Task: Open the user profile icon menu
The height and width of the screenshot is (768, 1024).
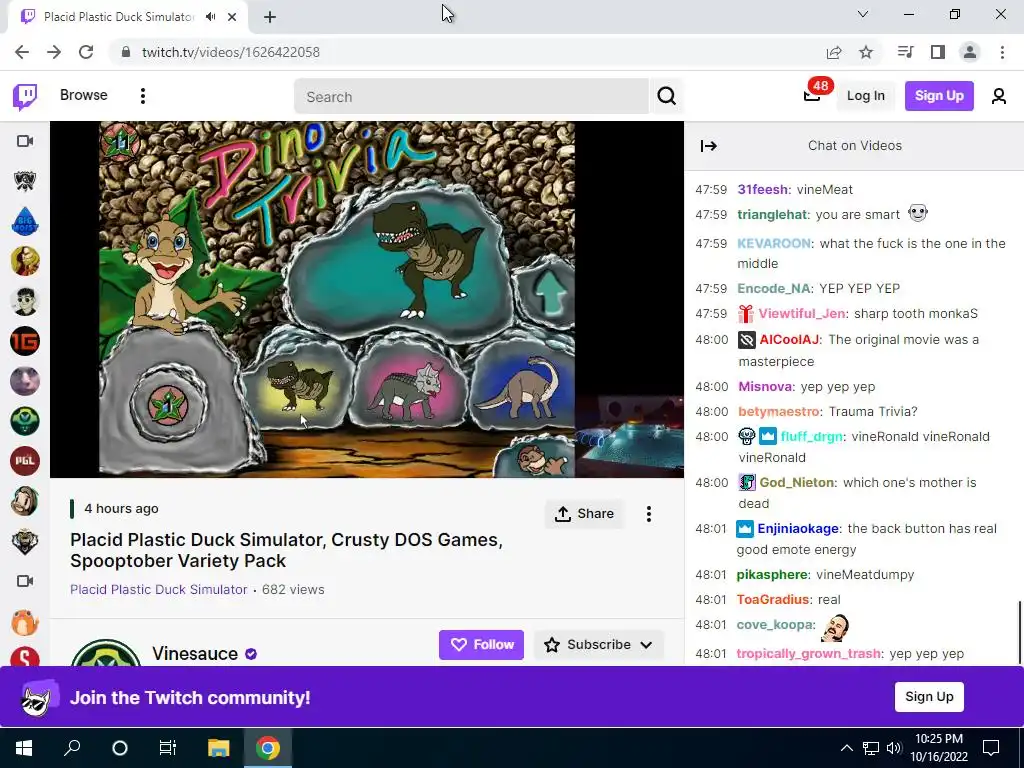Action: coord(998,96)
